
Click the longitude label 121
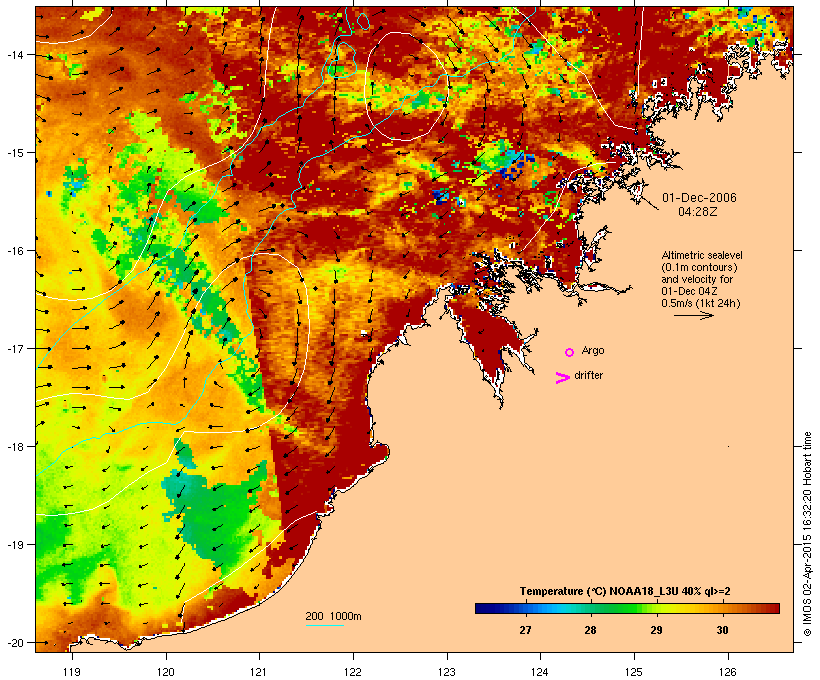click(259, 672)
